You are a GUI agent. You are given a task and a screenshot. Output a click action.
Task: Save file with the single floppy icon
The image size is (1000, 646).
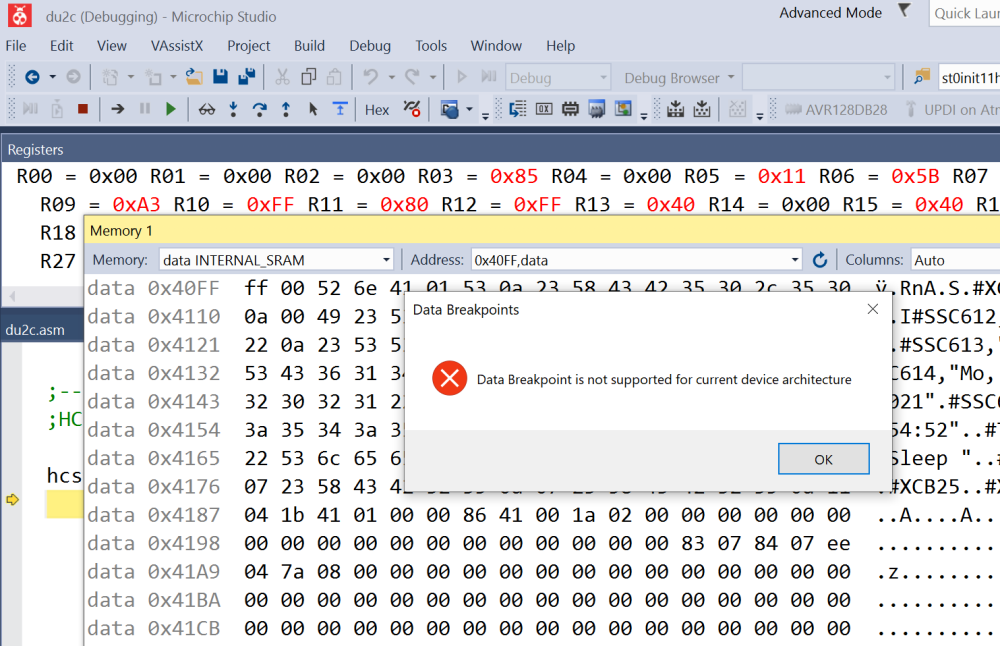click(x=221, y=77)
